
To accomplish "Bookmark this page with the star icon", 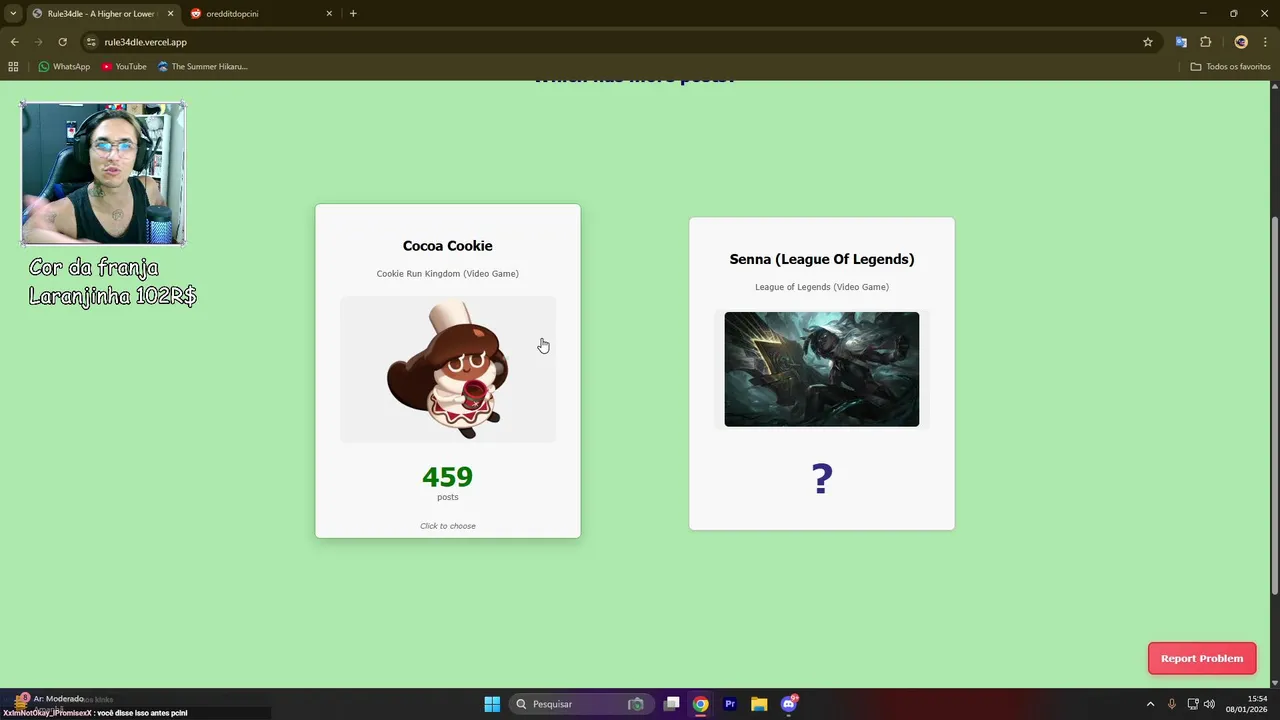I will [1148, 42].
